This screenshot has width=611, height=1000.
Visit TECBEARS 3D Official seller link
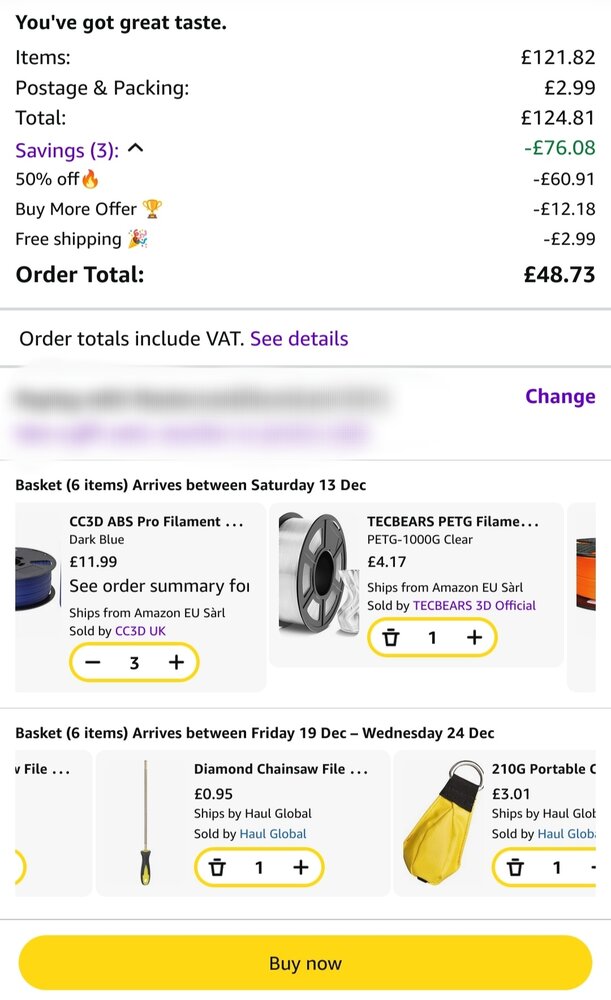pos(474,605)
